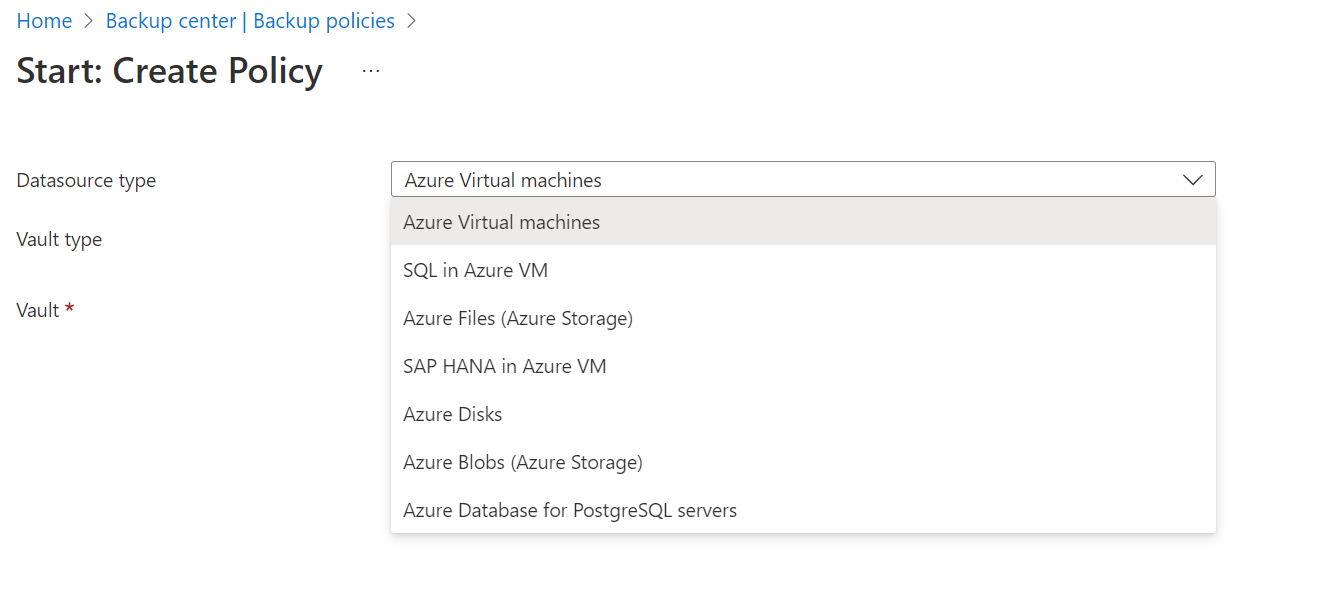Choose SQL in Azure VM option
The height and width of the screenshot is (603, 1342).
tap(475, 271)
